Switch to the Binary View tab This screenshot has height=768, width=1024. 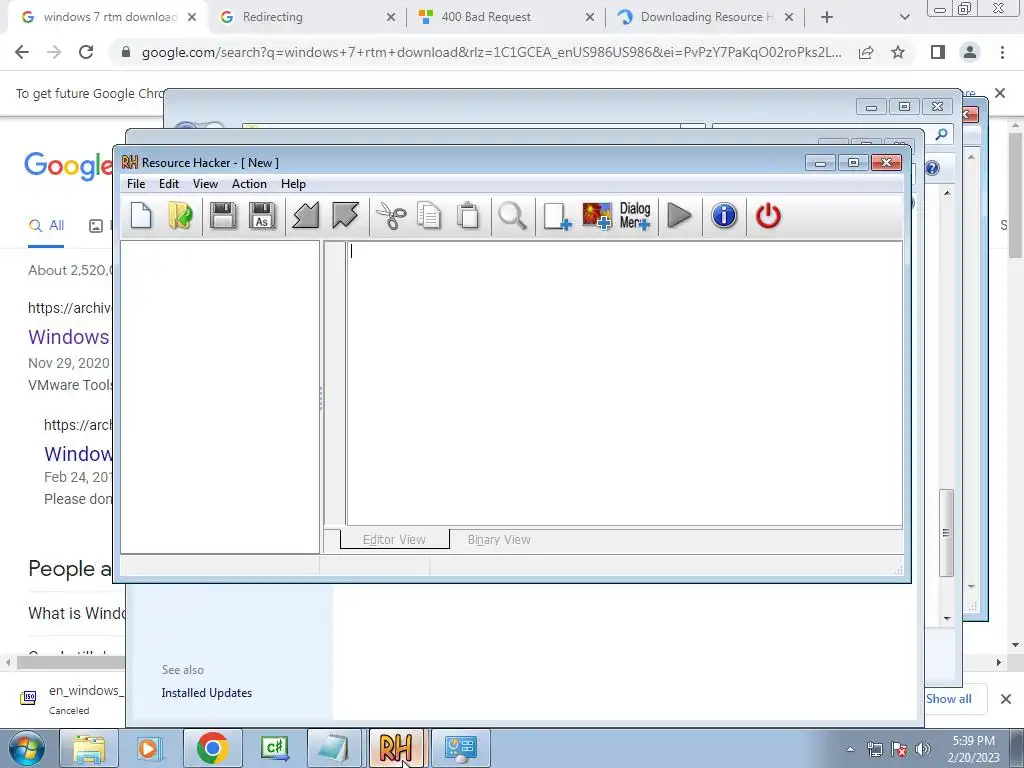point(499,539)
